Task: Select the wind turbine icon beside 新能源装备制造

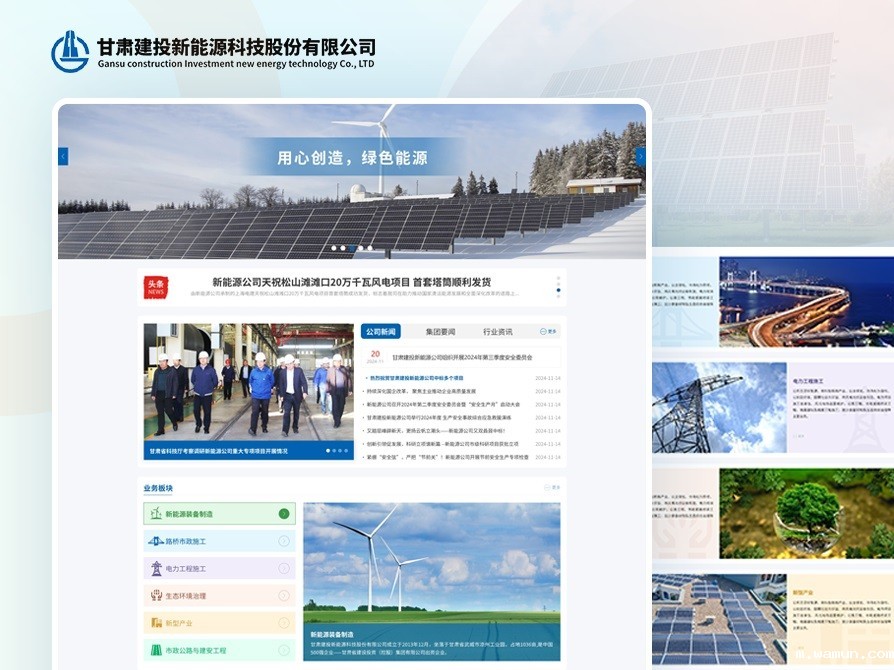Action: pyautogui.click(x=155, y=513)
